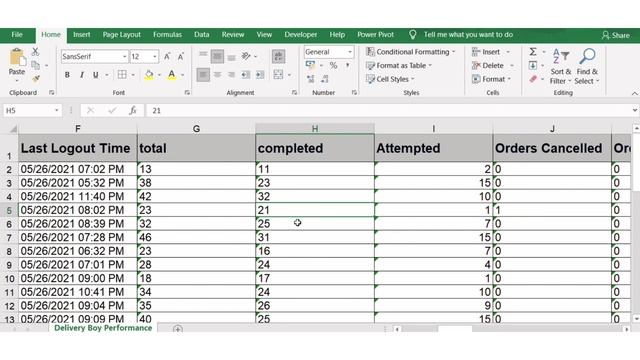
Task: Toggle Top Align button
Action: coord(203,56)
